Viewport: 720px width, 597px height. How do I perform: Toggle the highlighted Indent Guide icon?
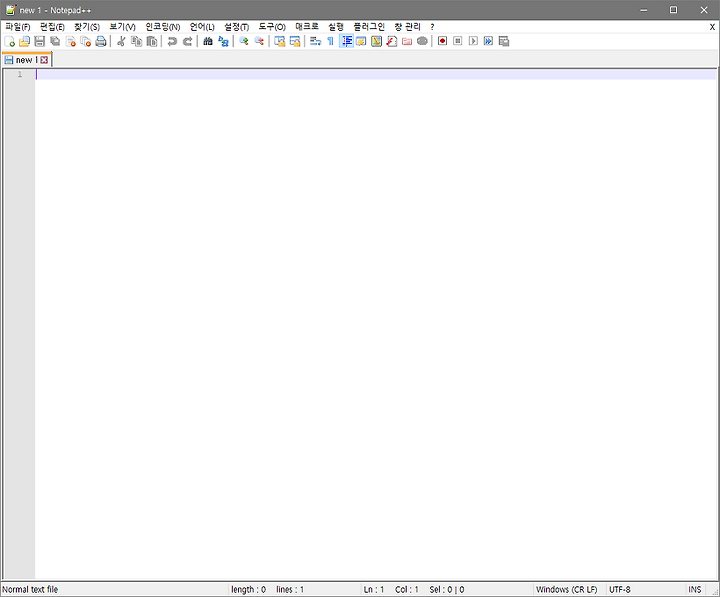pos(346,41)
